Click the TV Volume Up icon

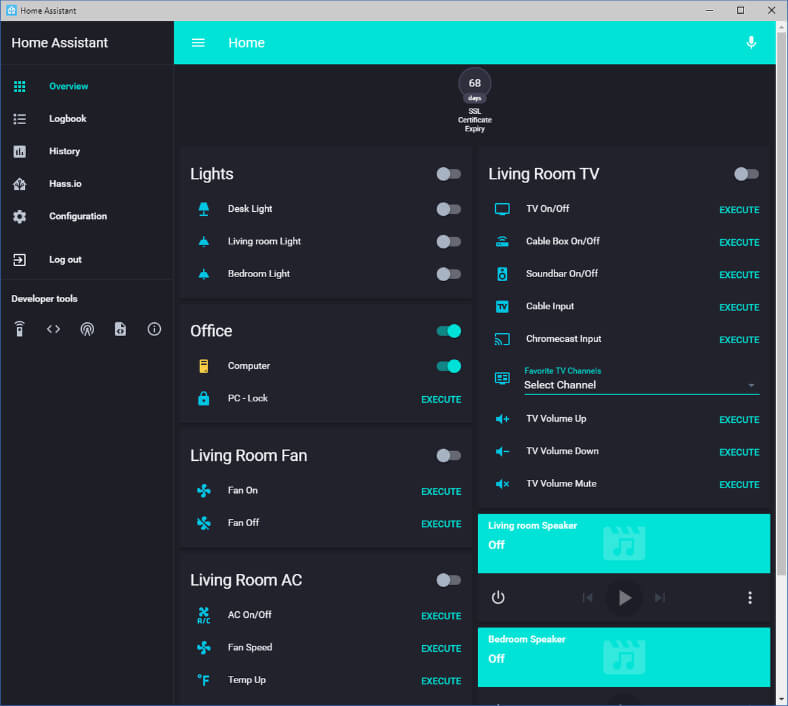[502, 419]
